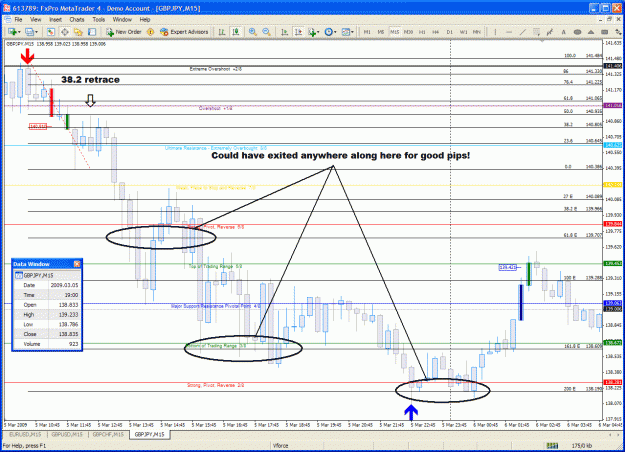The image size is (625, 452).
Task: Toggle the Terminal panel
Action: tap(92, 32)
